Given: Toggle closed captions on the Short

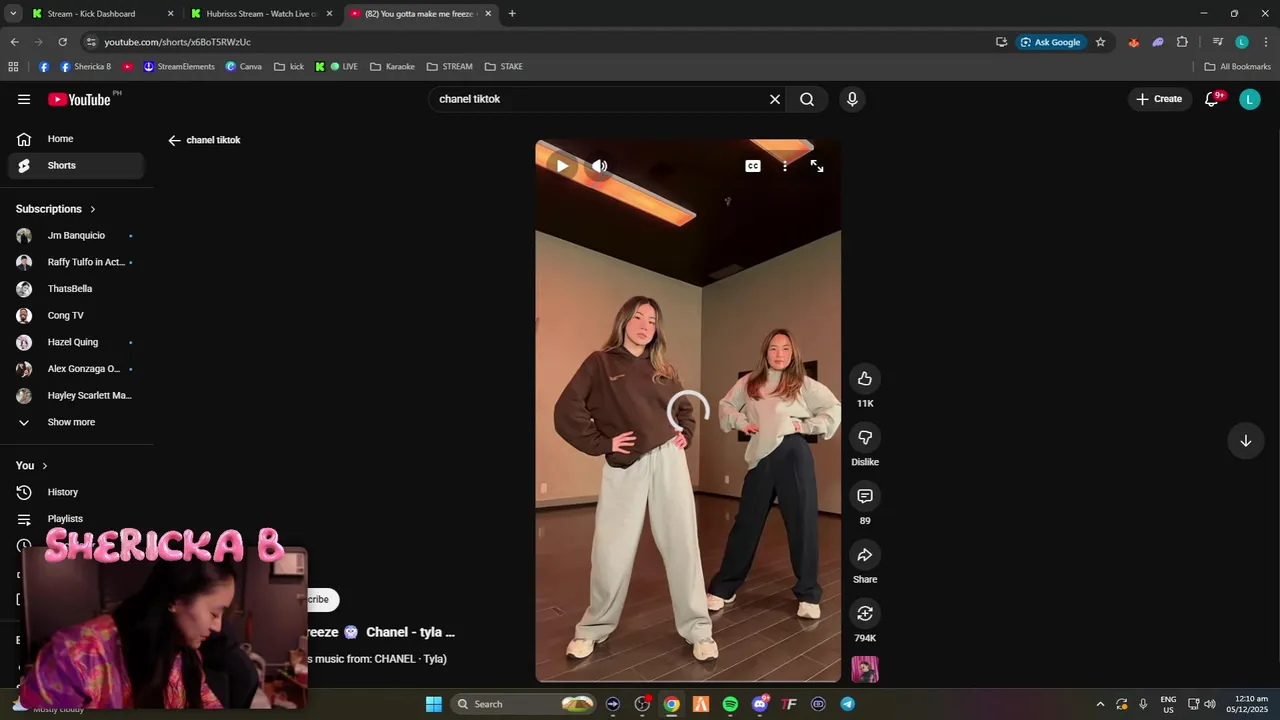Looking at the screenshot, I should coord(753,166).
